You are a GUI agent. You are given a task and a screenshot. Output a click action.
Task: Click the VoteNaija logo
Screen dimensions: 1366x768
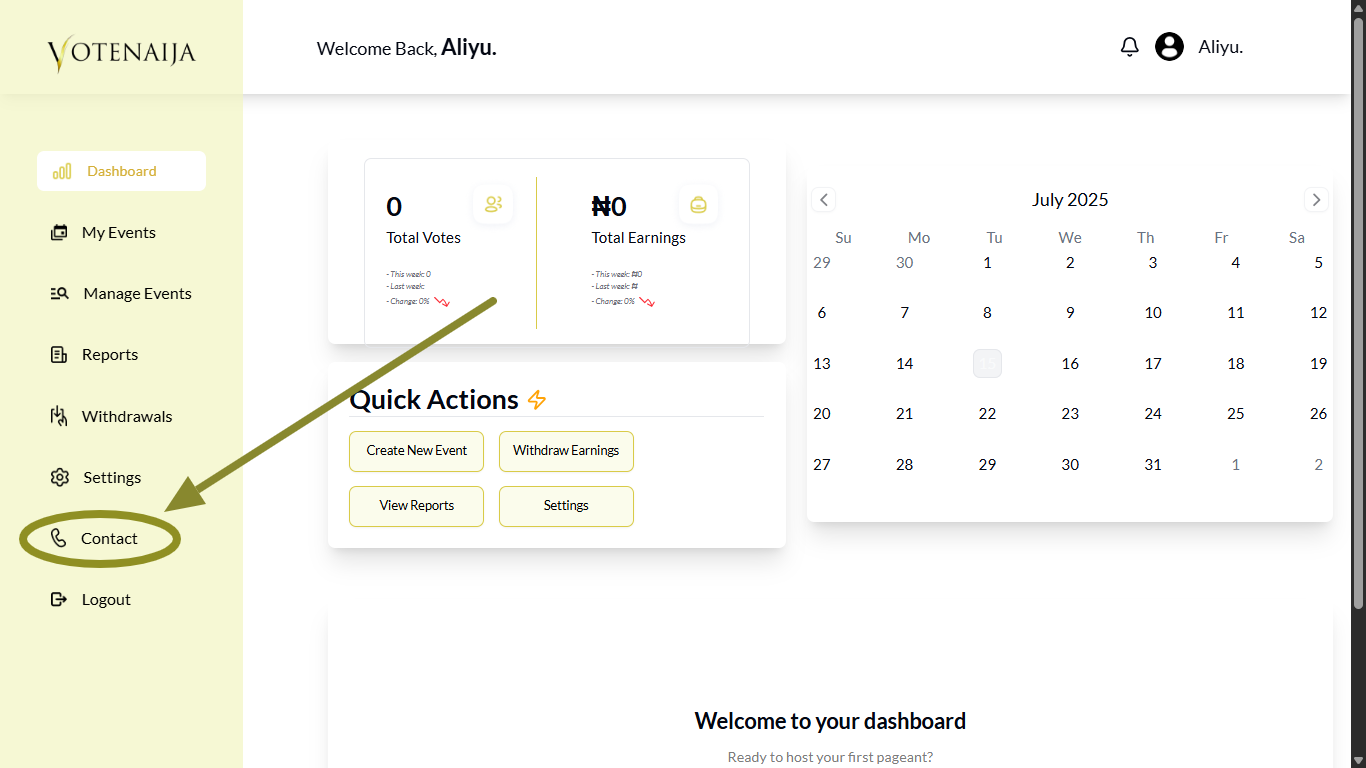pyautogui.click(x=121, y=52)
